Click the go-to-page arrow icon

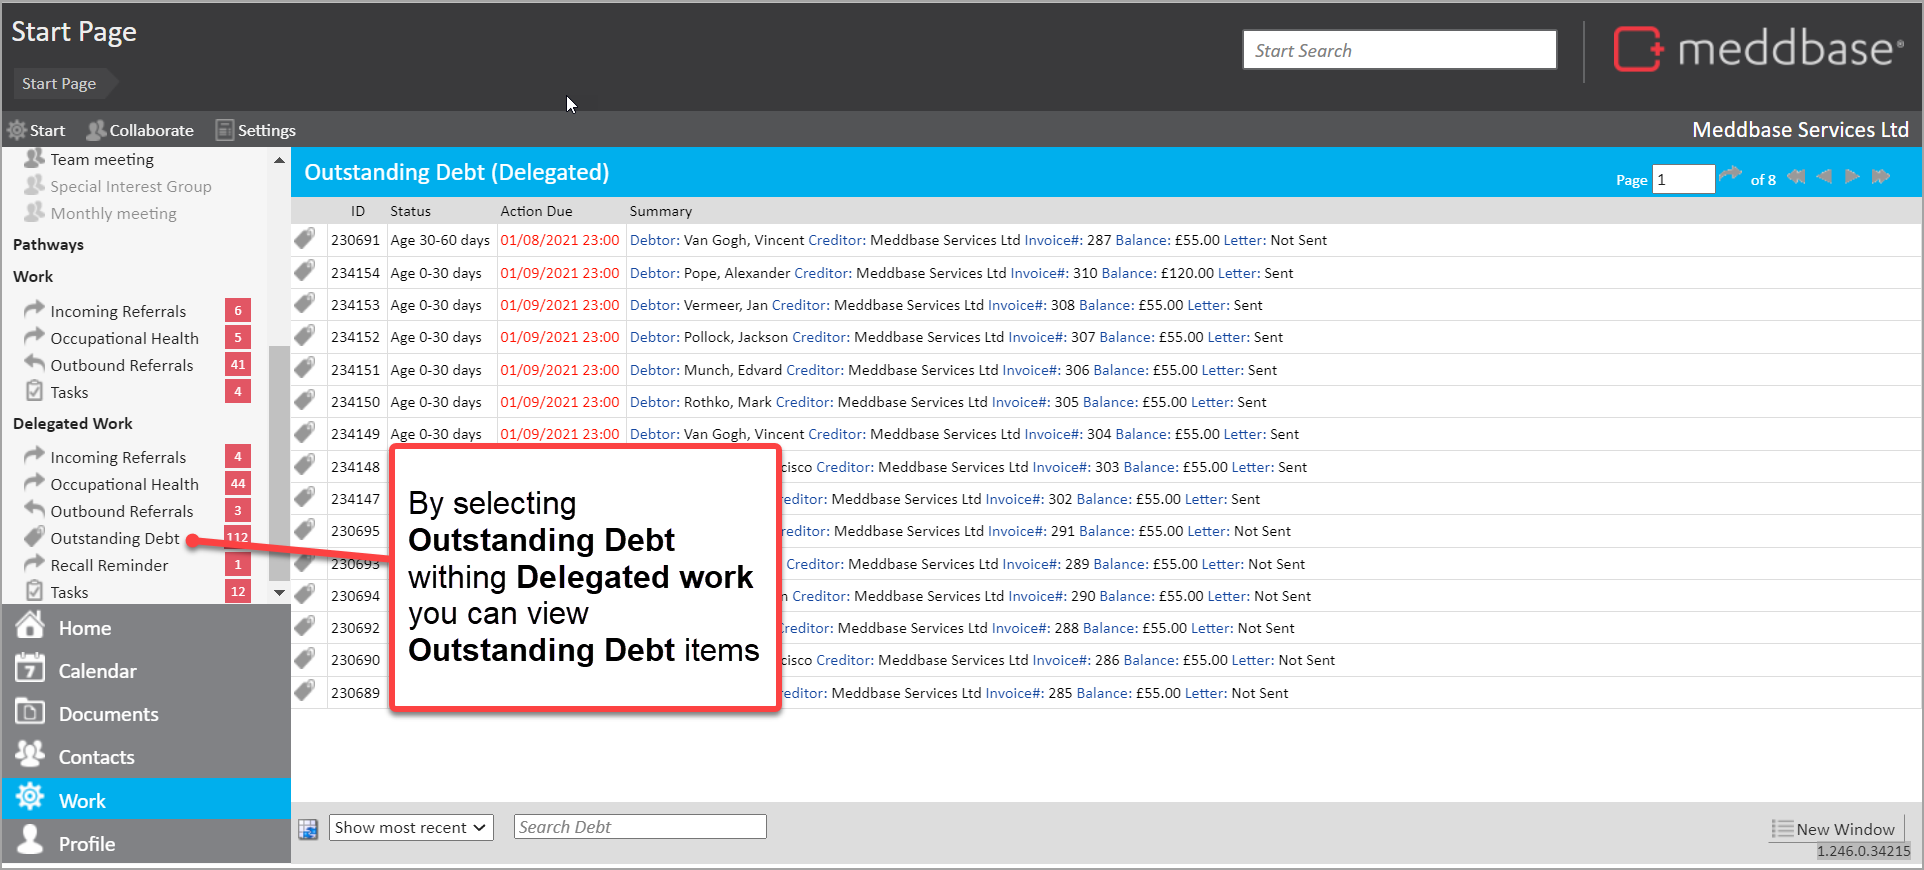pos(1730,176)
